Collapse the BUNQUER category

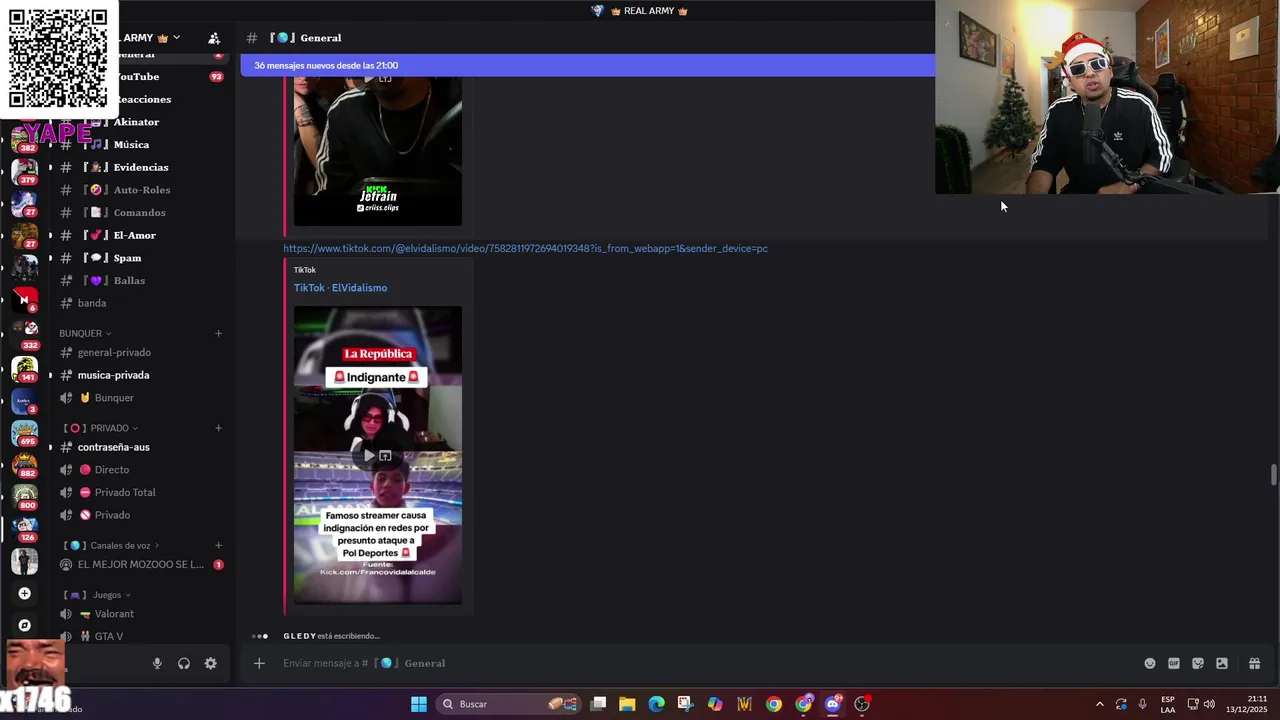tap(85, 333)
